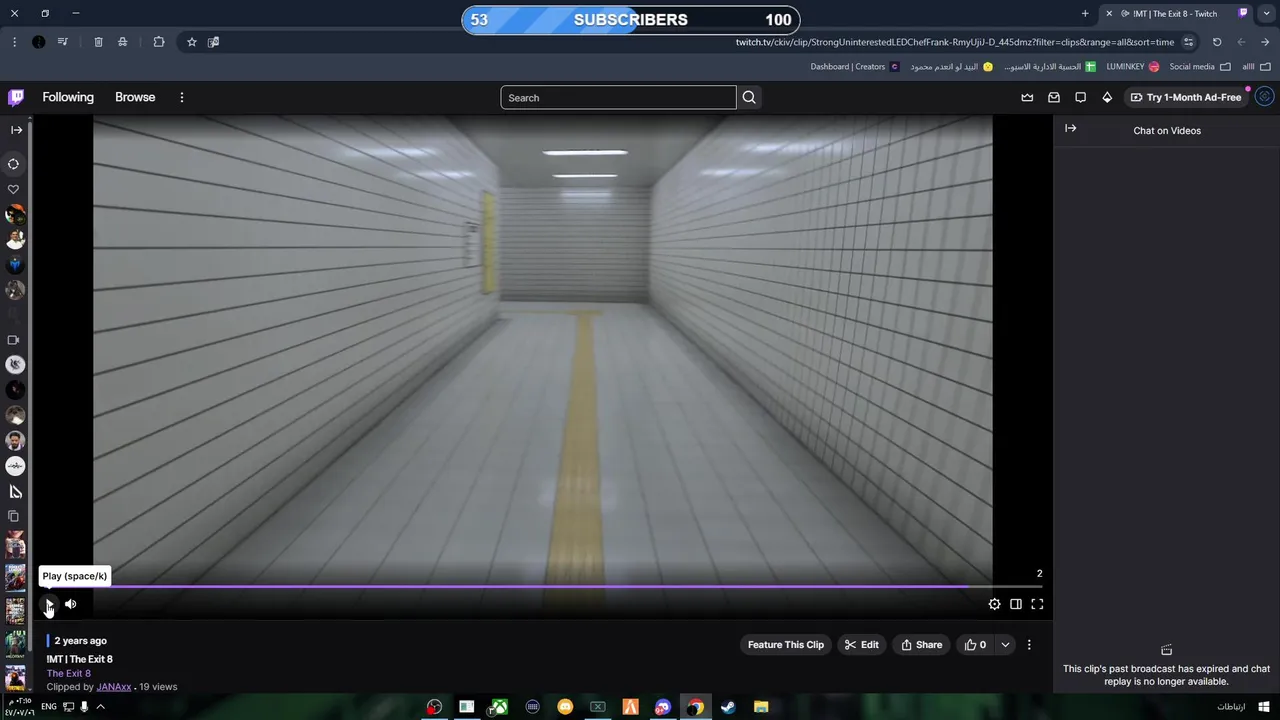Open the browser three-dot menu
This screenshot has width=1280, height=720.
pos(14,42)
